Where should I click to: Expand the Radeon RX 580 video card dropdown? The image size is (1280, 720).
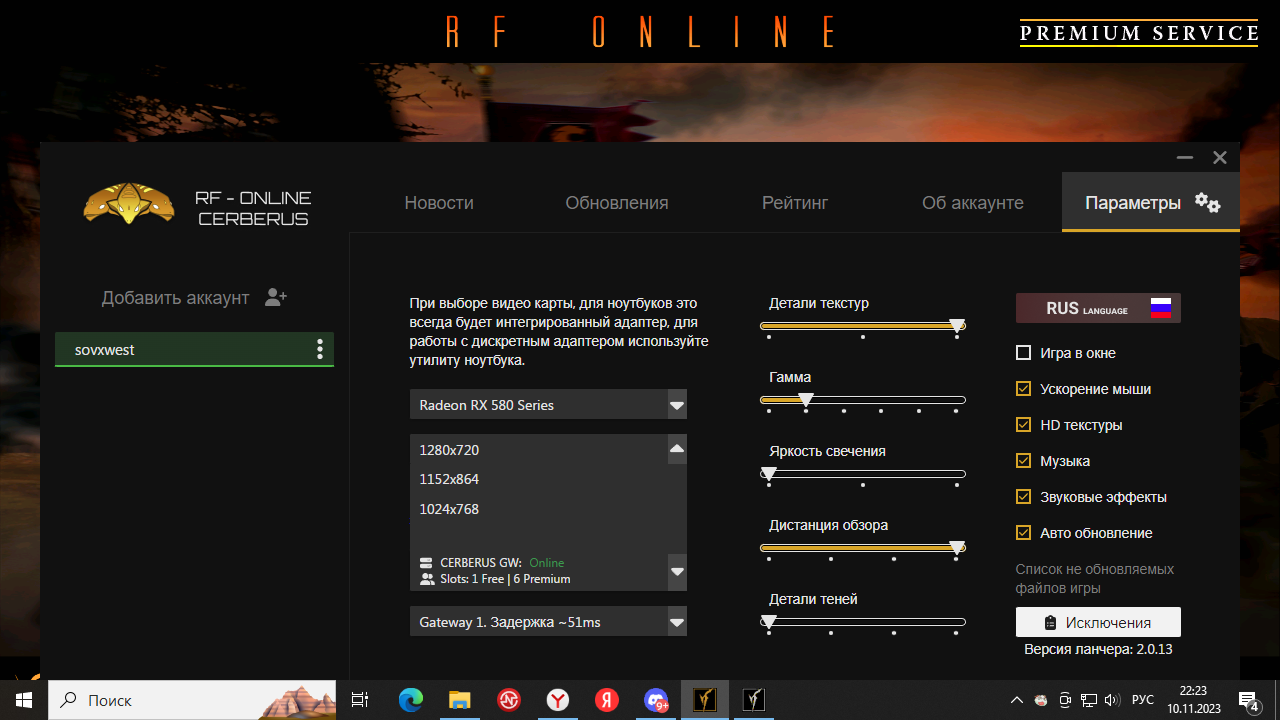(x=677, y=405)
